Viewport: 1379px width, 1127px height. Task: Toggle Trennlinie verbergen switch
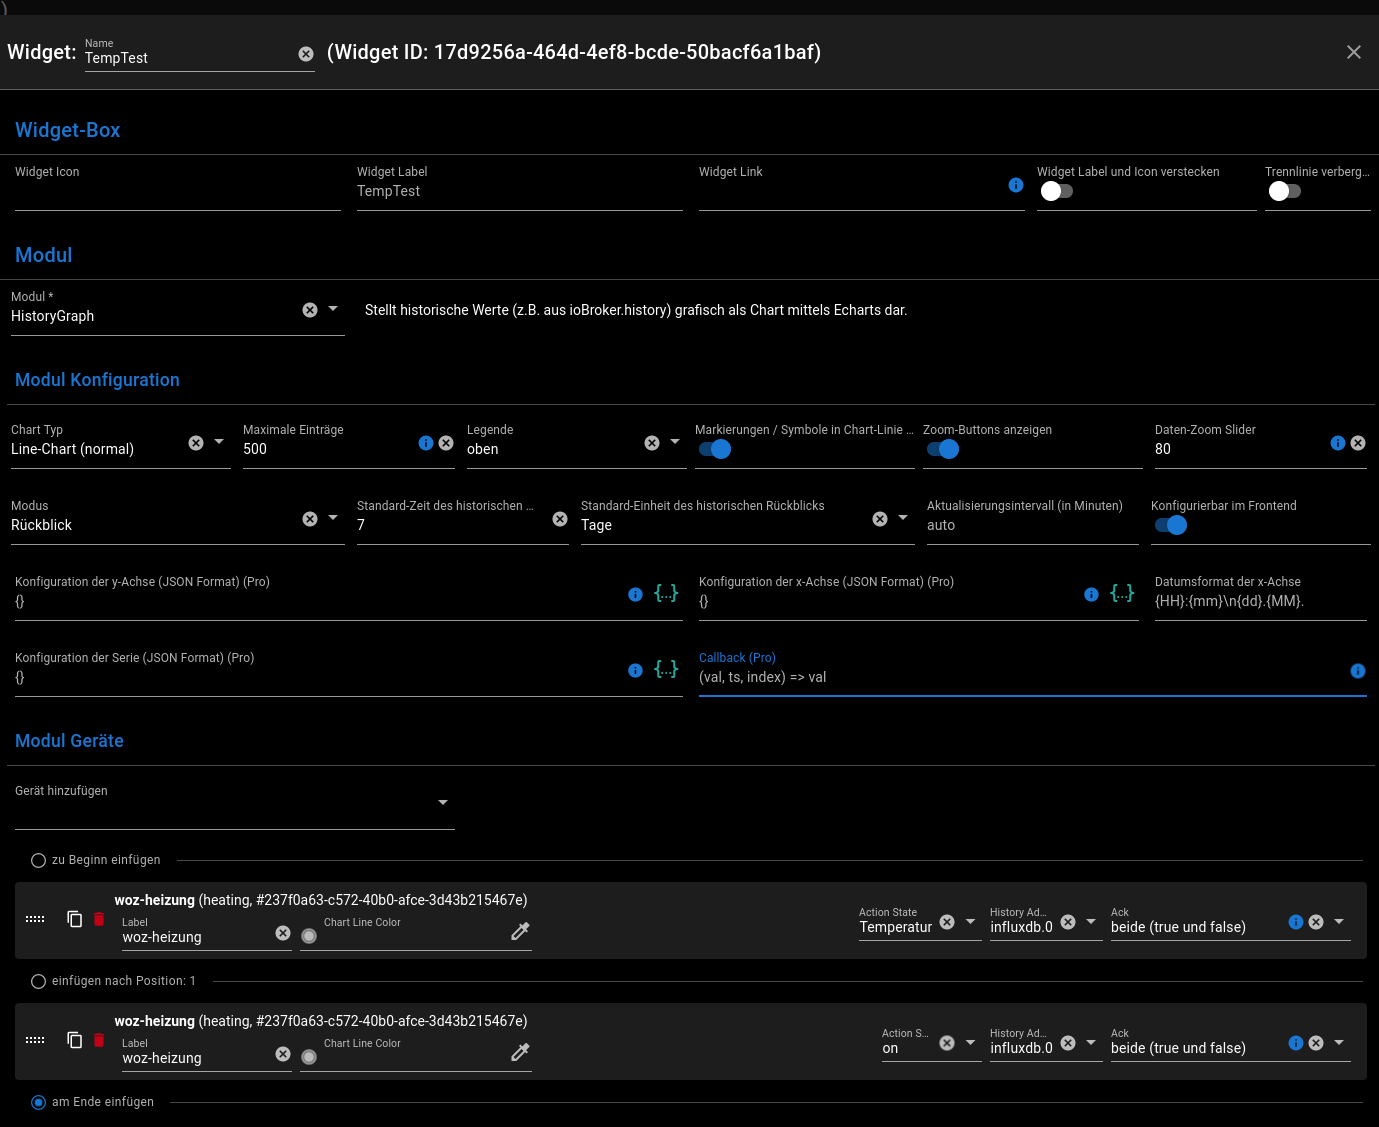point(1284,191)
